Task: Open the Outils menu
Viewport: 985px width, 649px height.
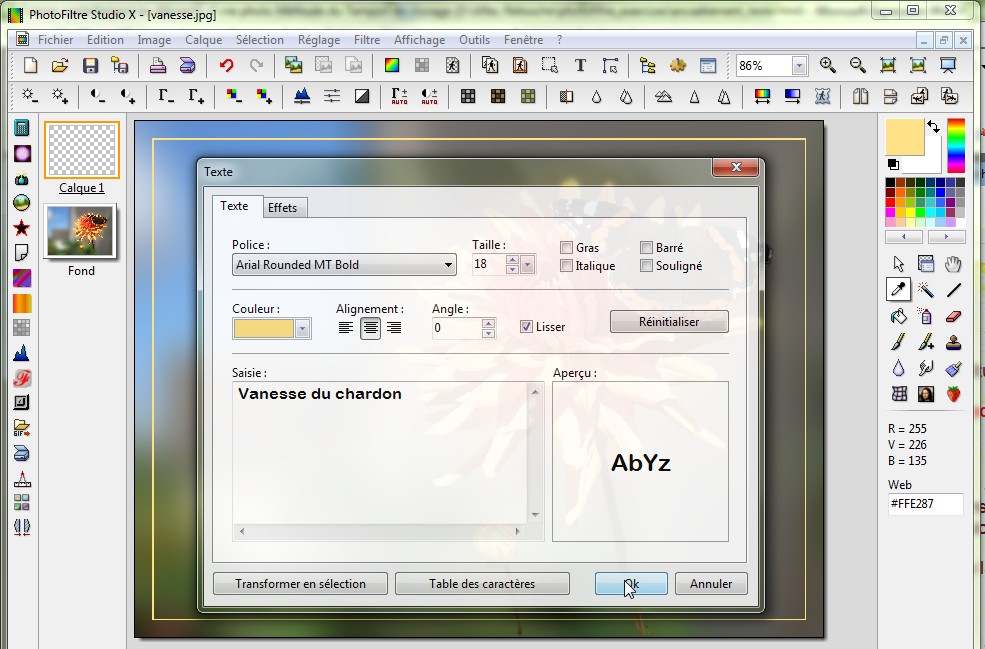Action: coord(474,40)
